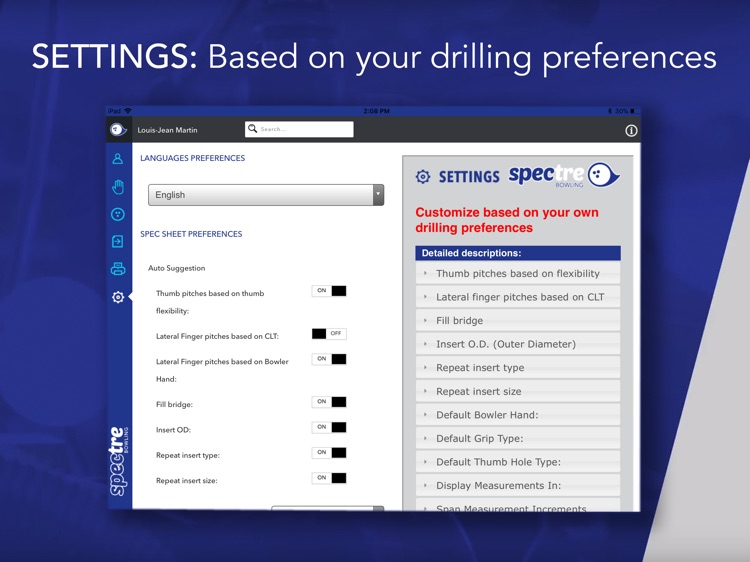Expand the Default Thumb Hole Type description

click(518, 462)
